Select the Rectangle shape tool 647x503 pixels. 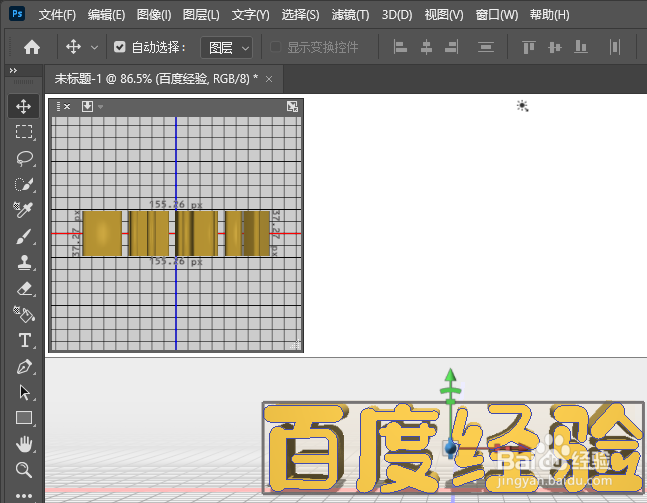(x=24, y=418)
